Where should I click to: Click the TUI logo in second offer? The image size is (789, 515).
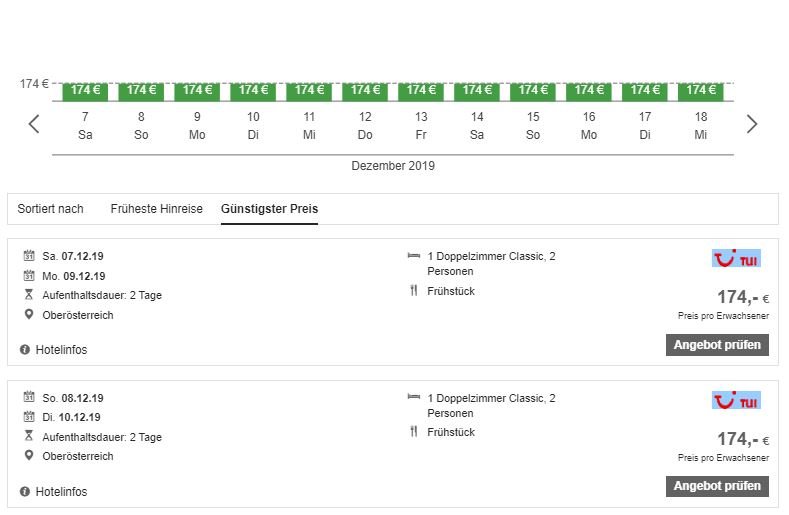(x=736, y=400)
